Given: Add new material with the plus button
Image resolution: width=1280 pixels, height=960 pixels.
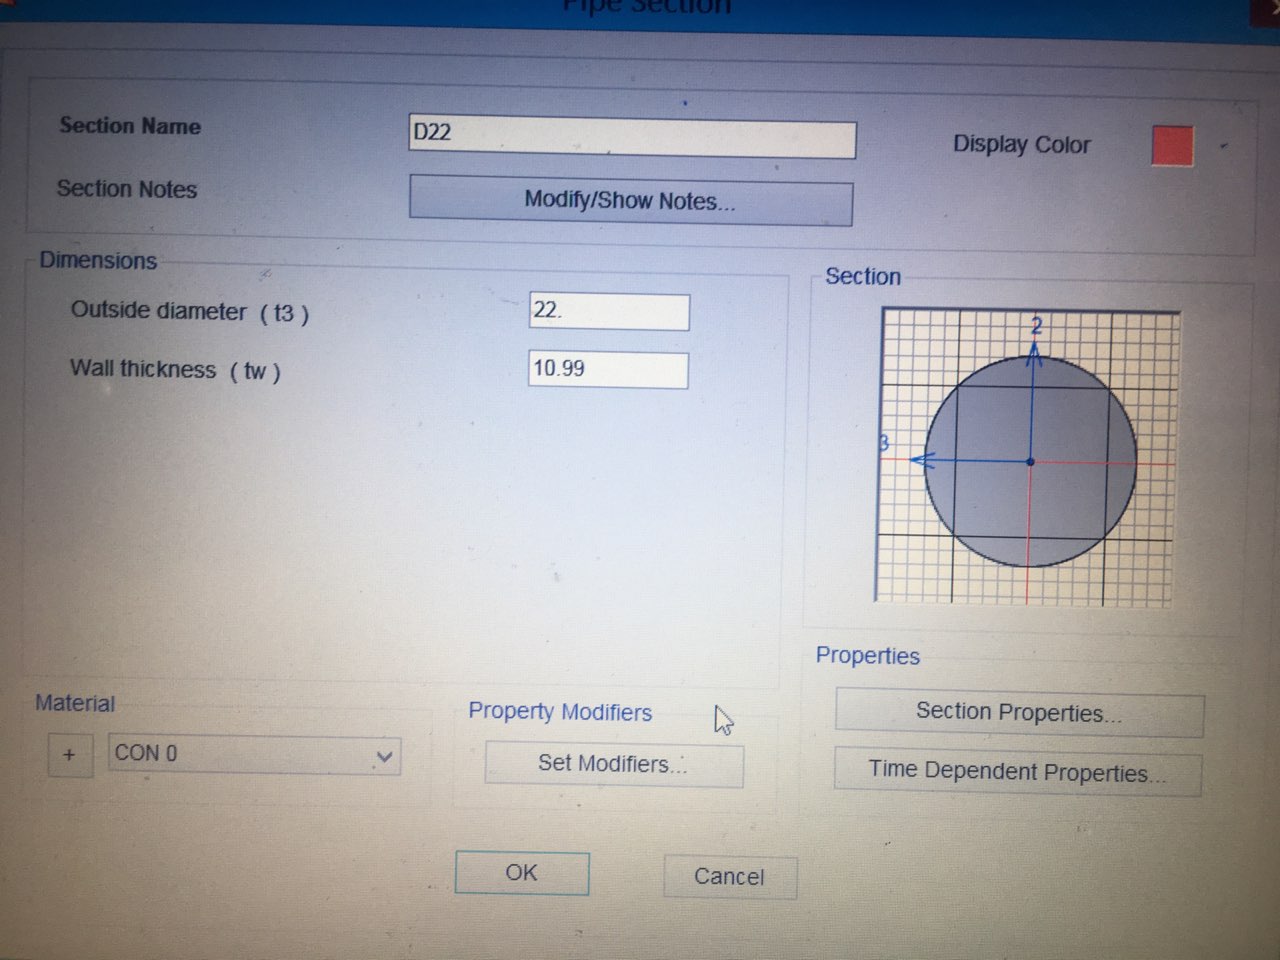Looking at the screenshot, I should click(x=69, y=754).
